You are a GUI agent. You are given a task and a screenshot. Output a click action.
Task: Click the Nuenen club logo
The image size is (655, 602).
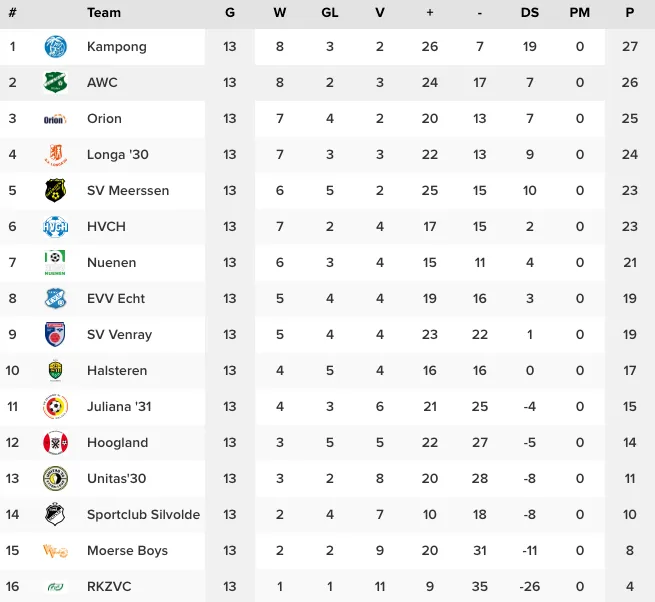pos(55,263)
